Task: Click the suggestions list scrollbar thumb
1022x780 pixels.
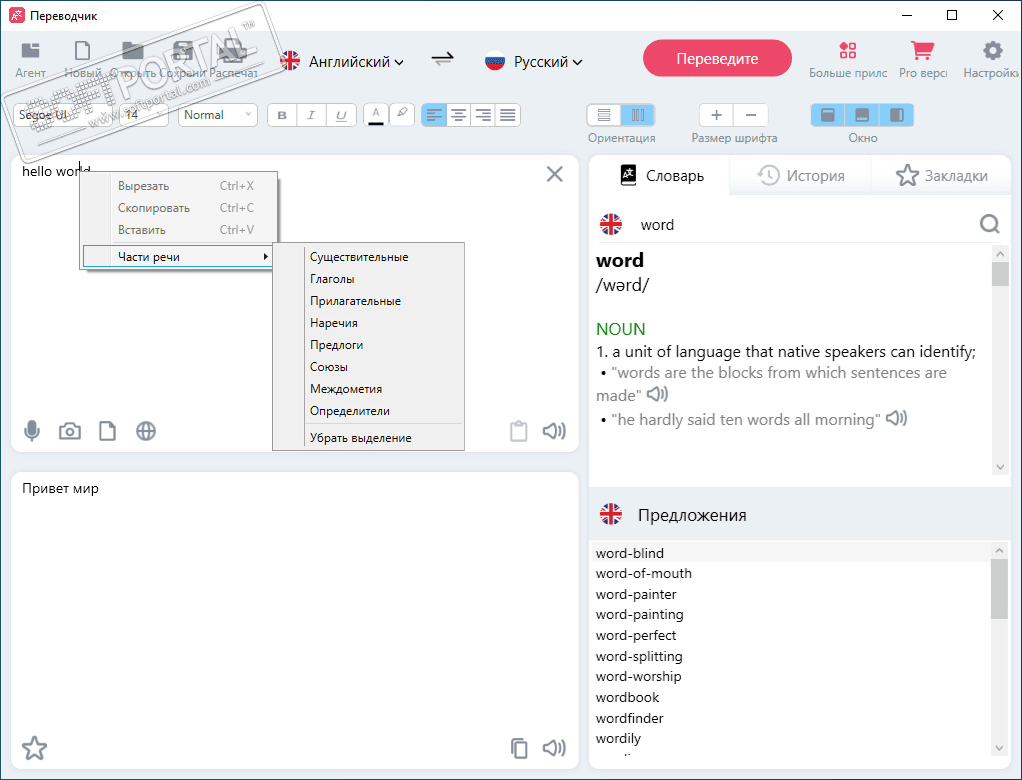Action: coord(999,588)
